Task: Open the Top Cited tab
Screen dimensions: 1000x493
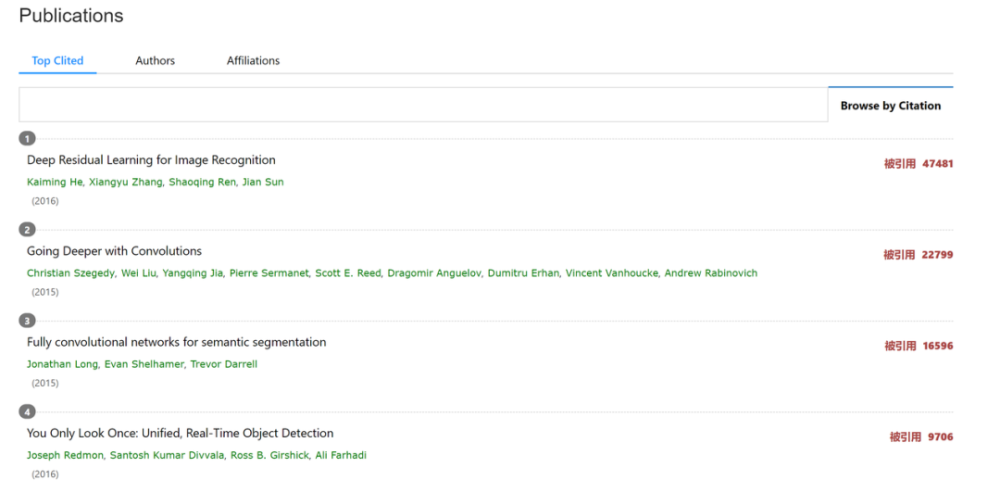Action: tap(57, 61)
